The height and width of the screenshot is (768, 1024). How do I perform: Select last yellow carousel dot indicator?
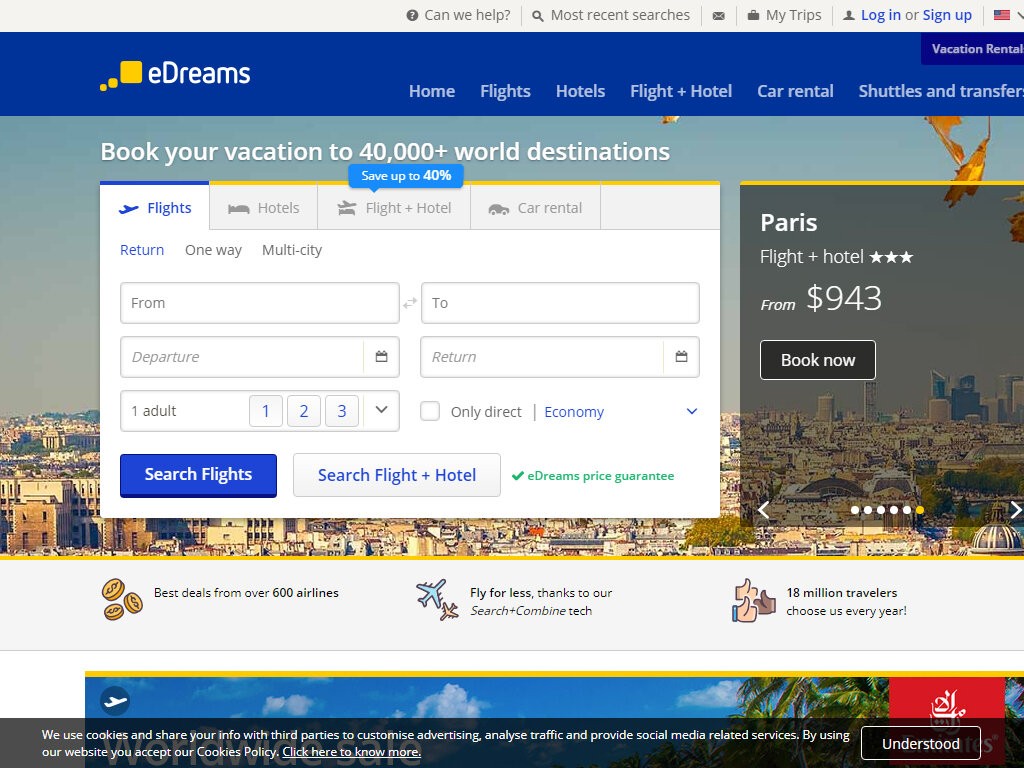[x=920, y=510]
